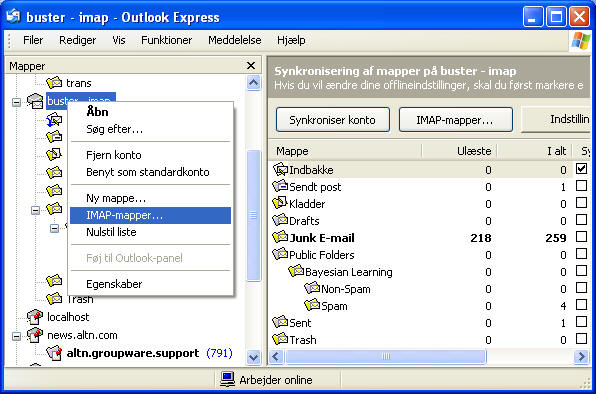Choose Søg efter in context menu
The width and height of the screenshot is (596, 394).
click(x=150, y=129)
